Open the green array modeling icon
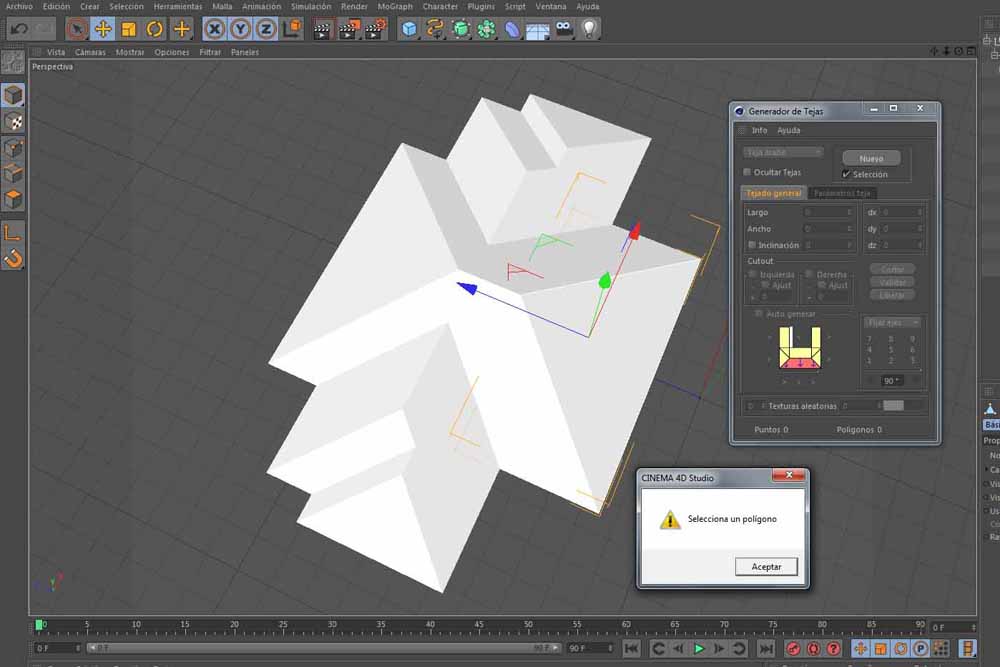Image resolution: width=1000 pixels, height=667 pixels. pos(487,29)
